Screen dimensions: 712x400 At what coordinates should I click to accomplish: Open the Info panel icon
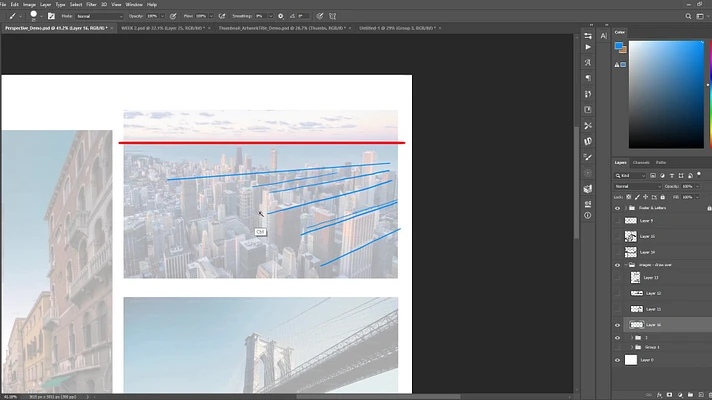click(x=588, y=215)
